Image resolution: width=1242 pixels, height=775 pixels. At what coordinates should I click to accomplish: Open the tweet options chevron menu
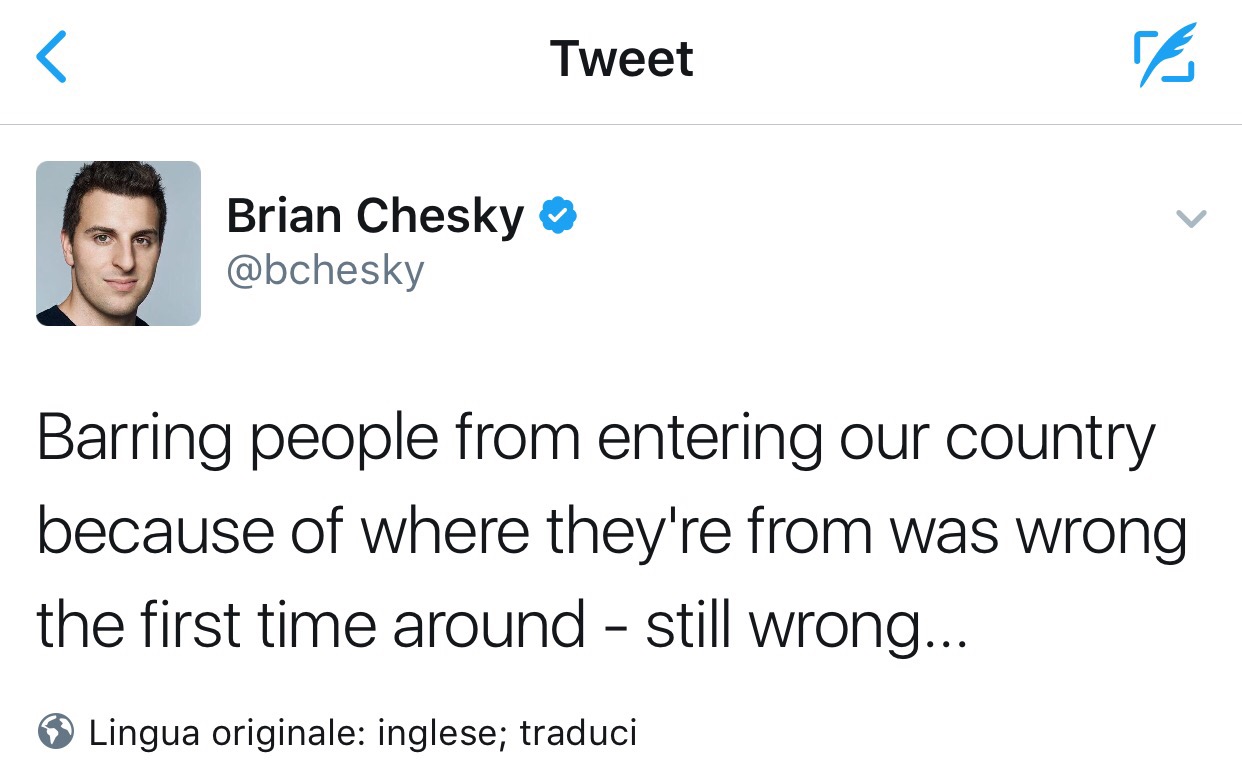tap(1191, 218)
